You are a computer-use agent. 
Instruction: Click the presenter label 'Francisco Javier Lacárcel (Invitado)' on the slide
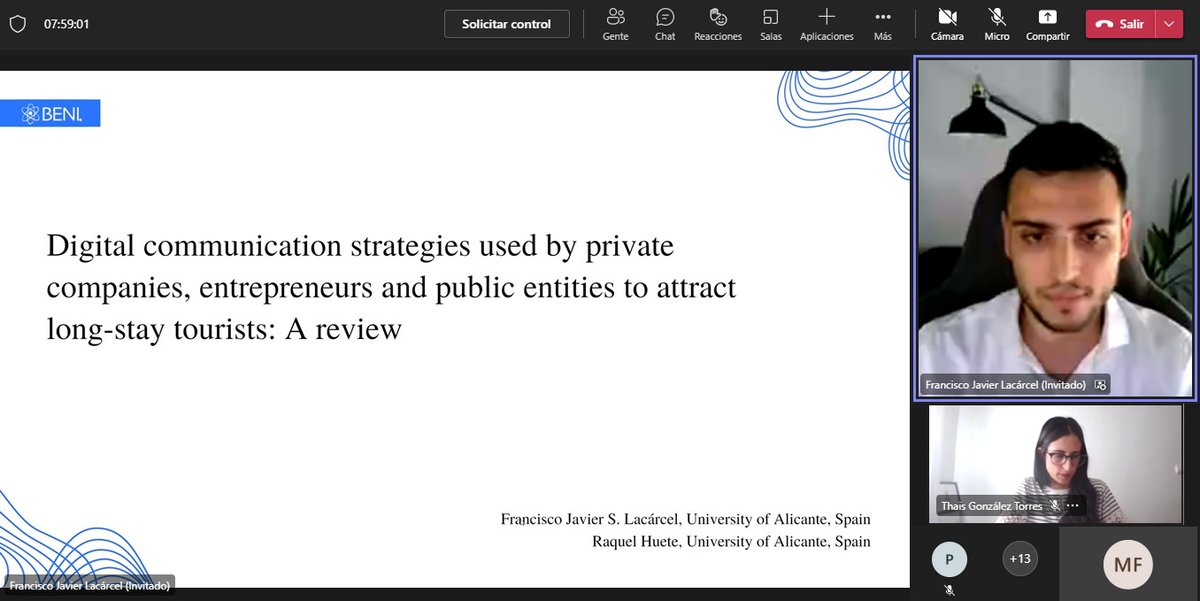[90, 586]
